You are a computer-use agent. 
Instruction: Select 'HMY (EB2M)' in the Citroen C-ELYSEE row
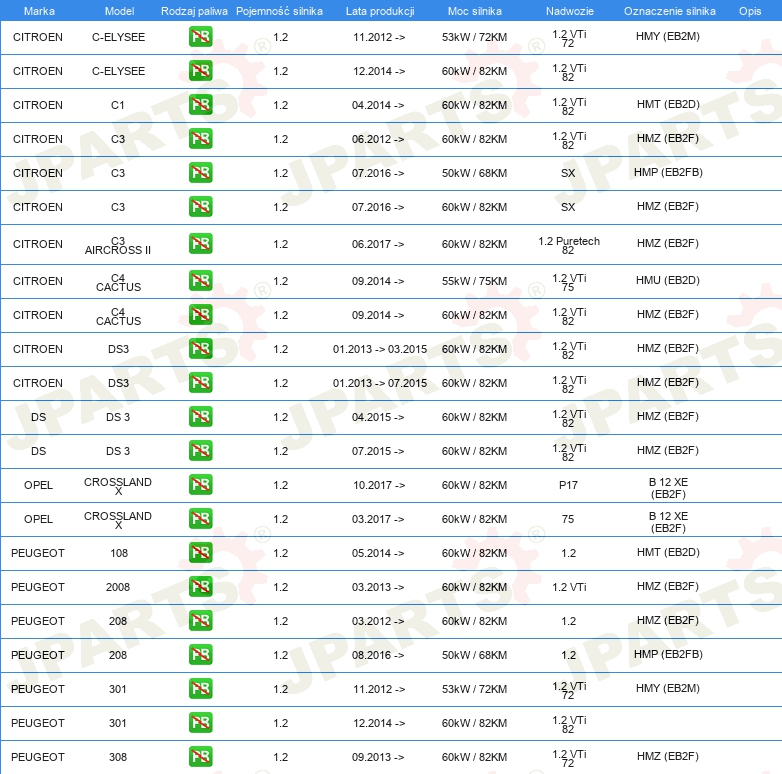[668, 36]
